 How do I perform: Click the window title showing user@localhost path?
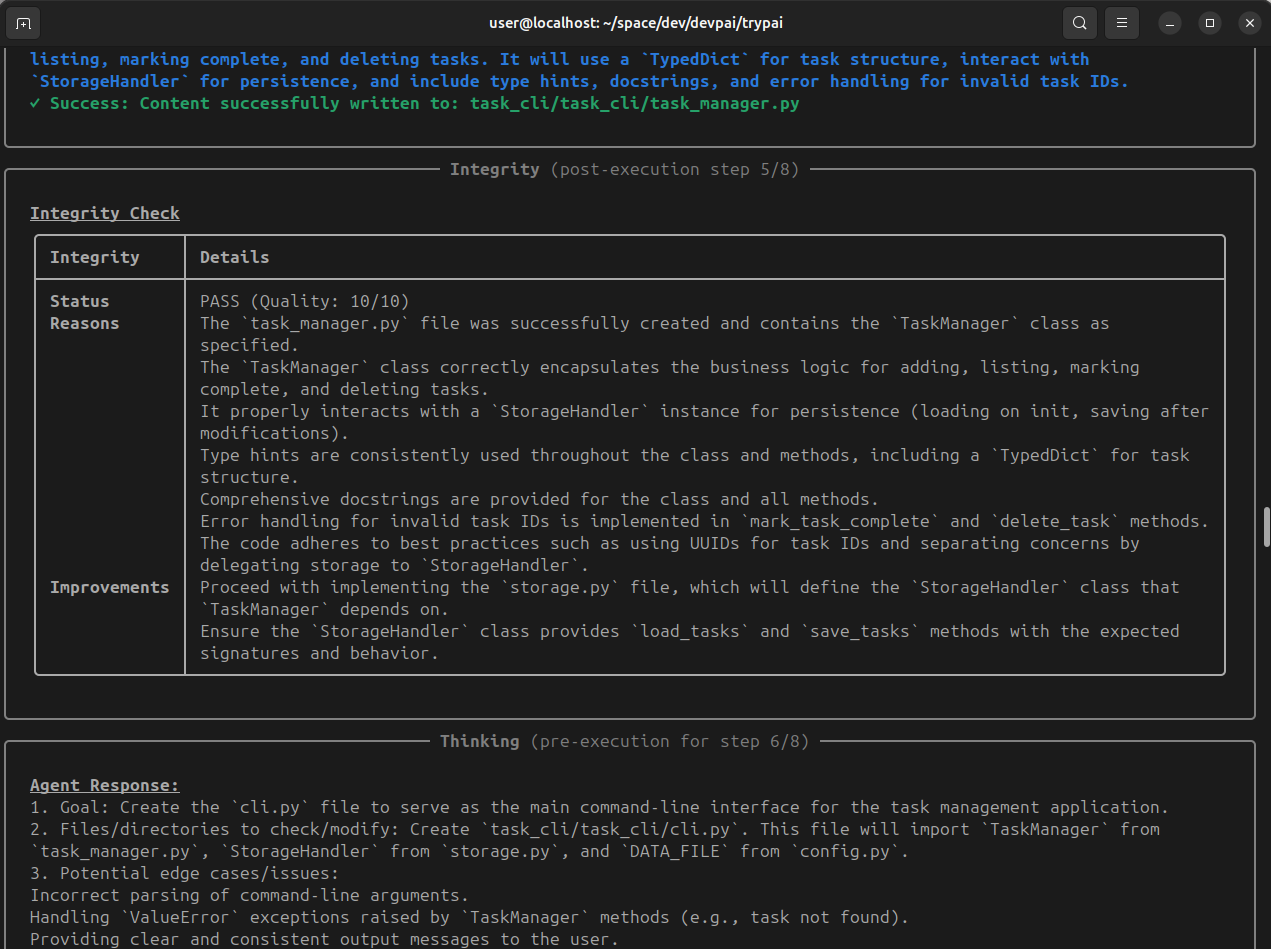(635, 22)
